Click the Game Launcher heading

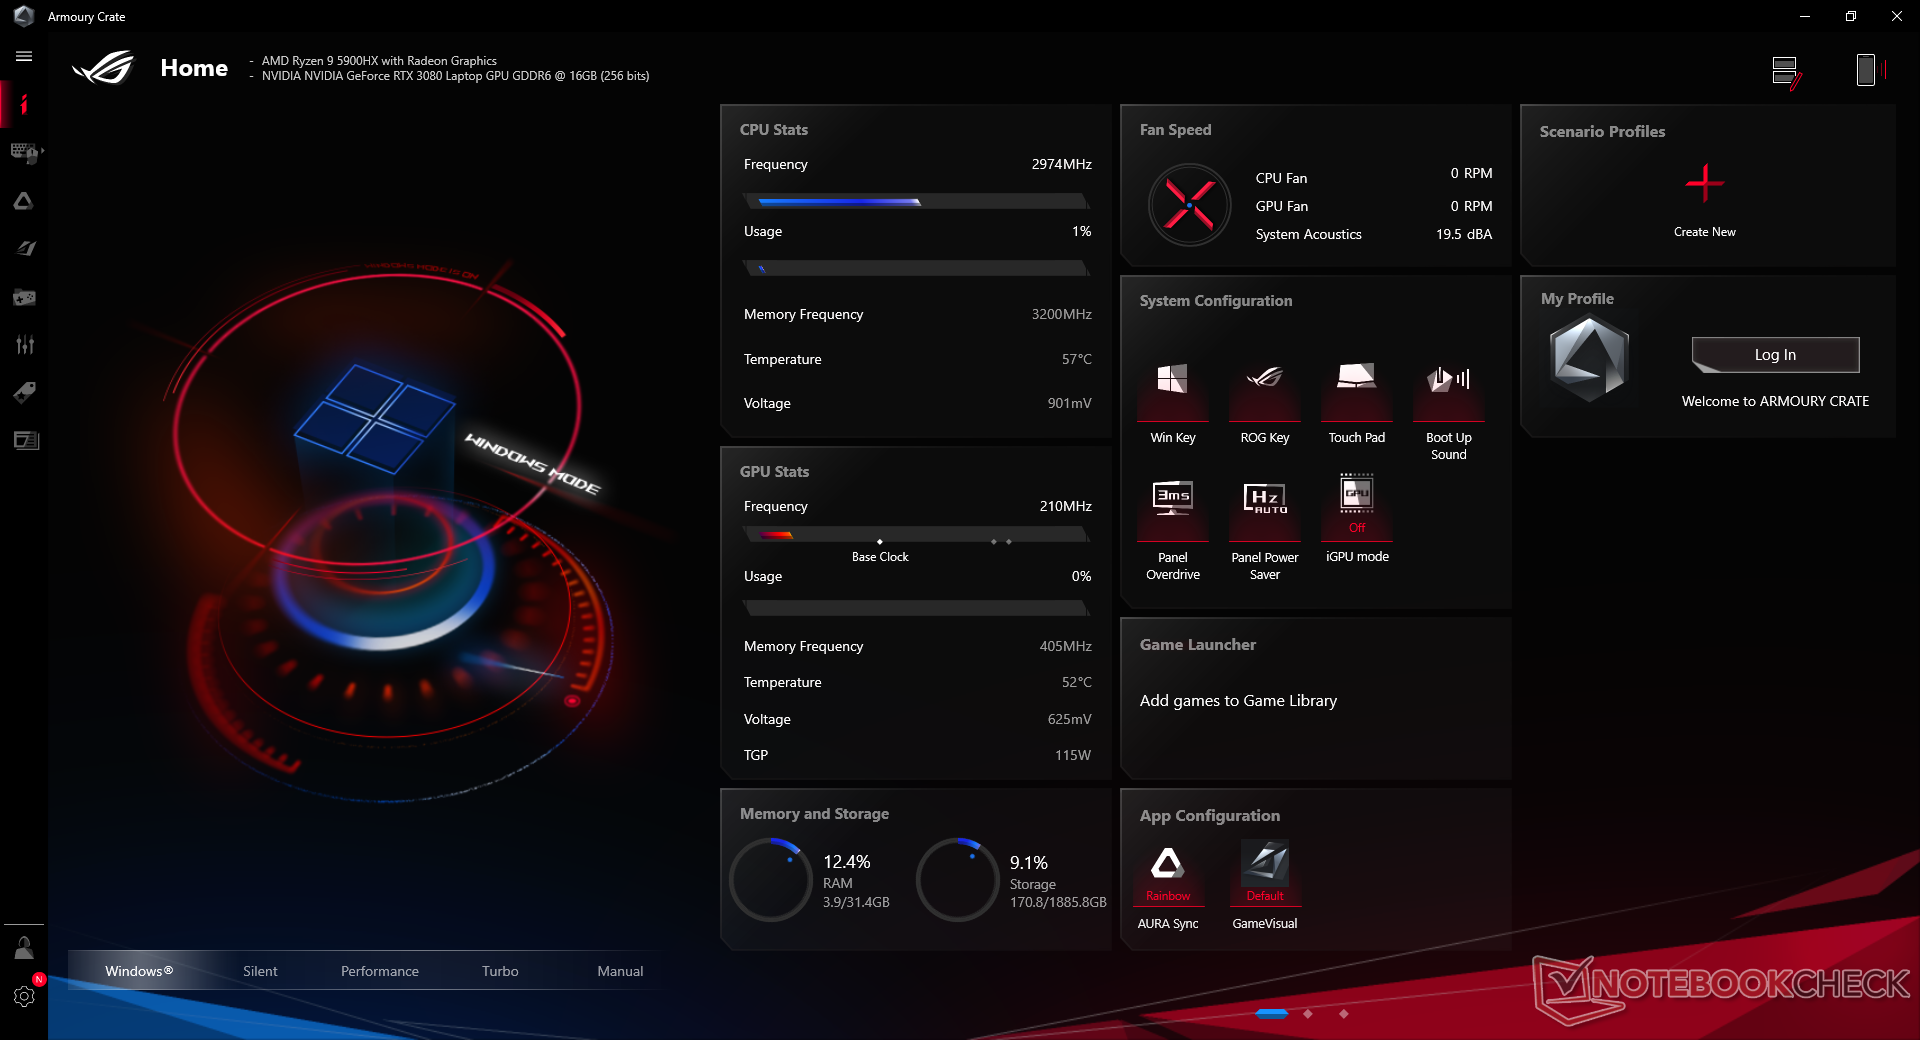click(x=1198, y=645)
